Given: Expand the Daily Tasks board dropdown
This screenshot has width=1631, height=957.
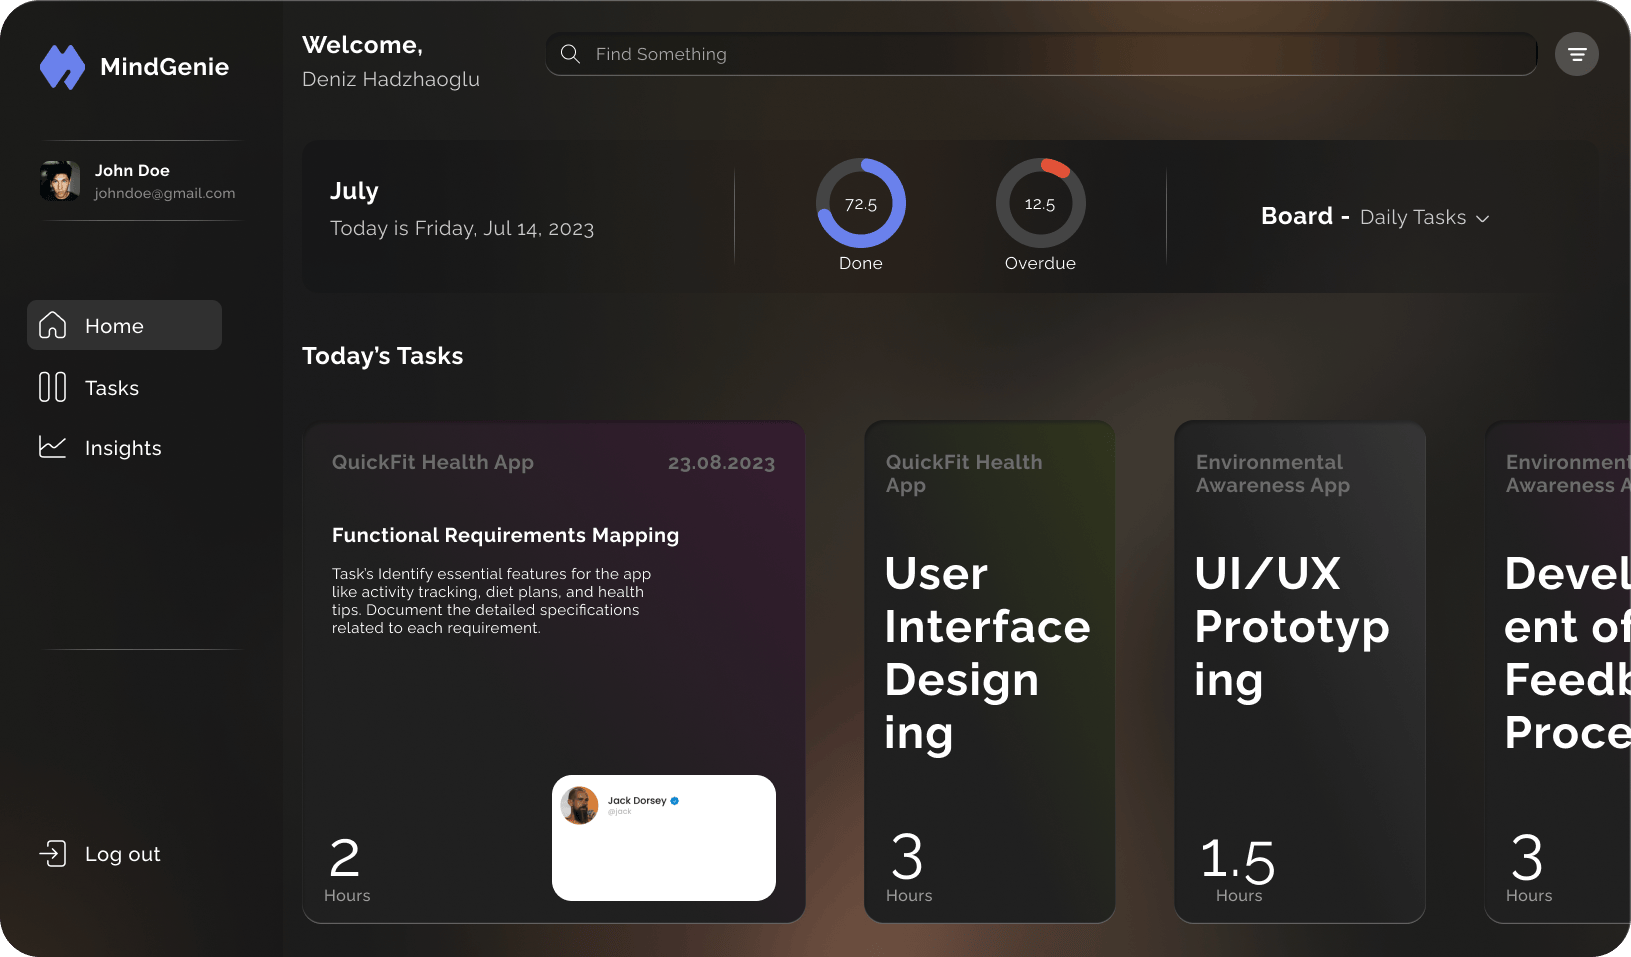Looking at the screenshot, I should coord(1424,217).
